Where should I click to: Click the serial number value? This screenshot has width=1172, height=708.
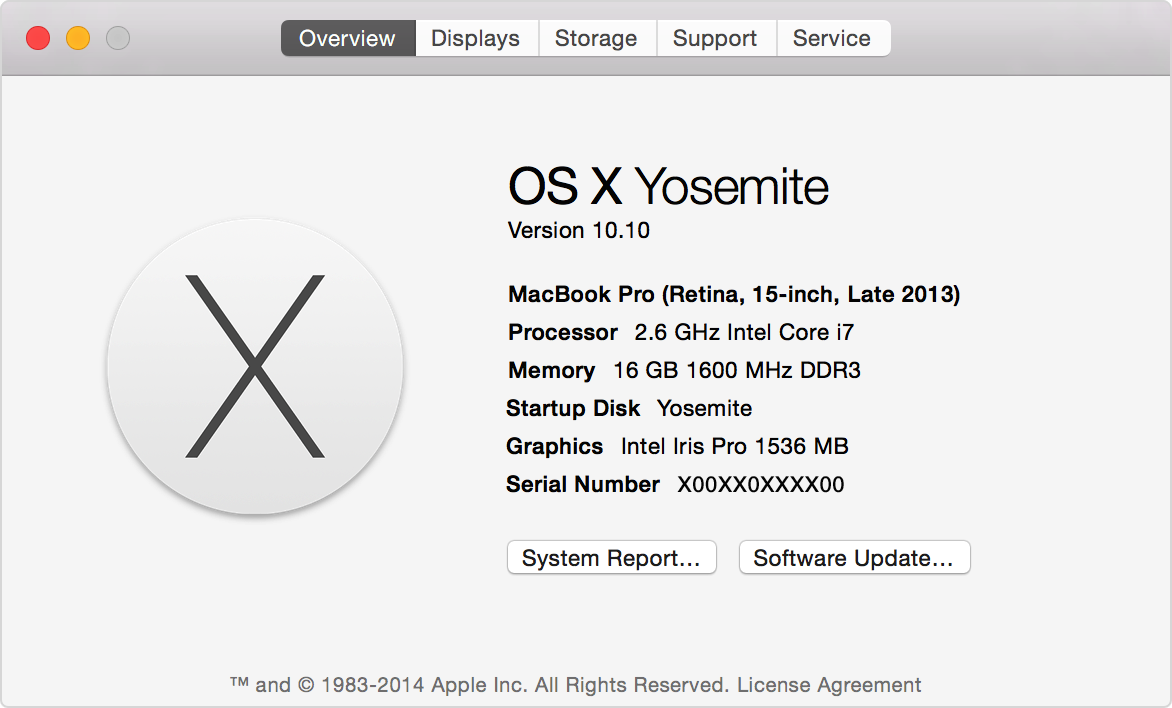point(761,485)
